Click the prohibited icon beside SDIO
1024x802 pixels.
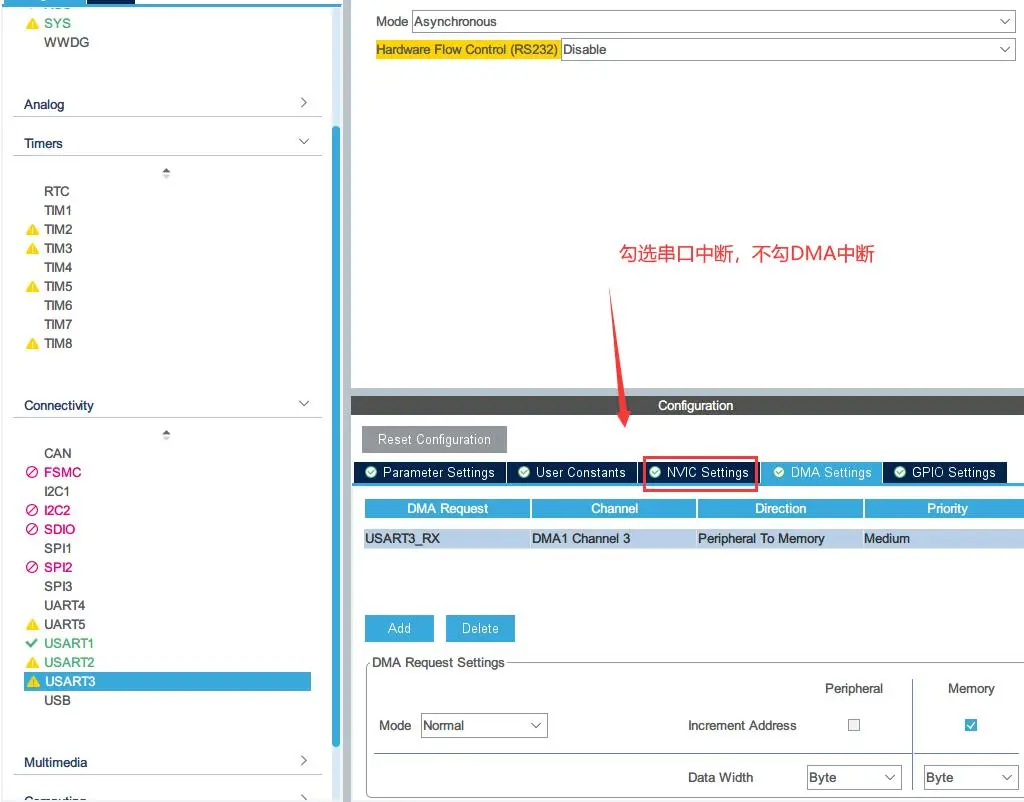[32, 530]
